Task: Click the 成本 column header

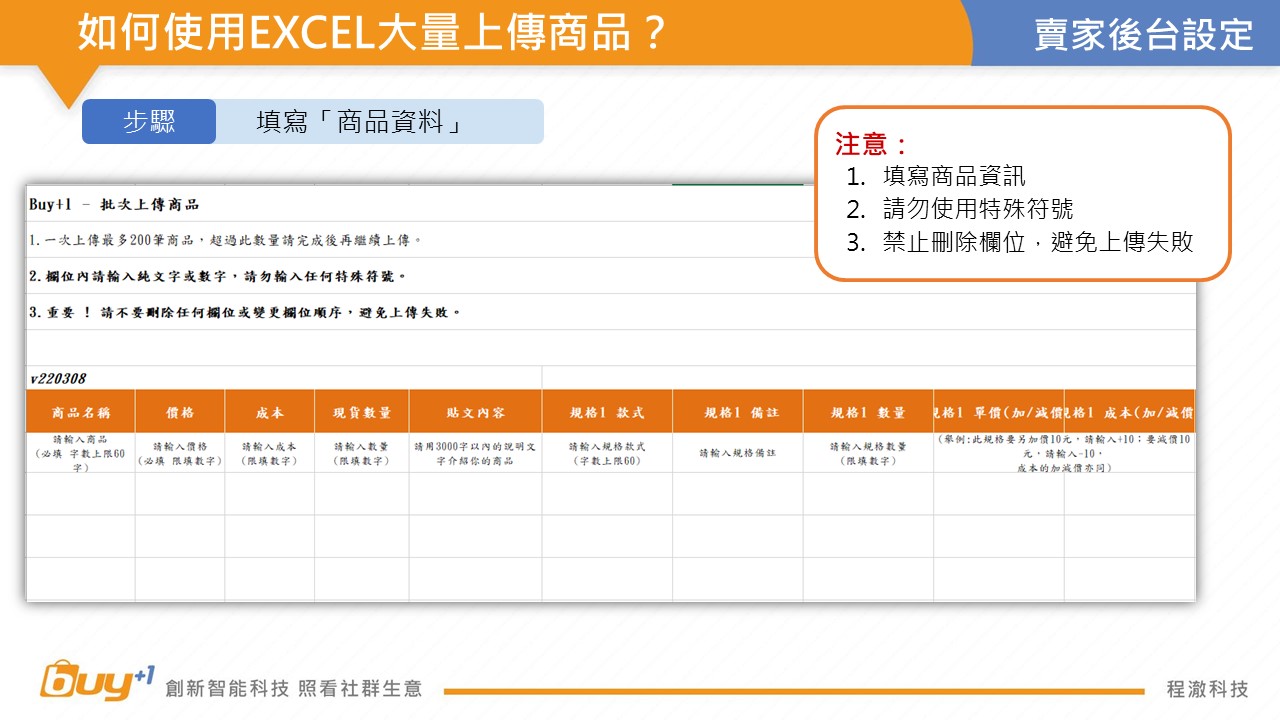Action: [x=270, y=412]
